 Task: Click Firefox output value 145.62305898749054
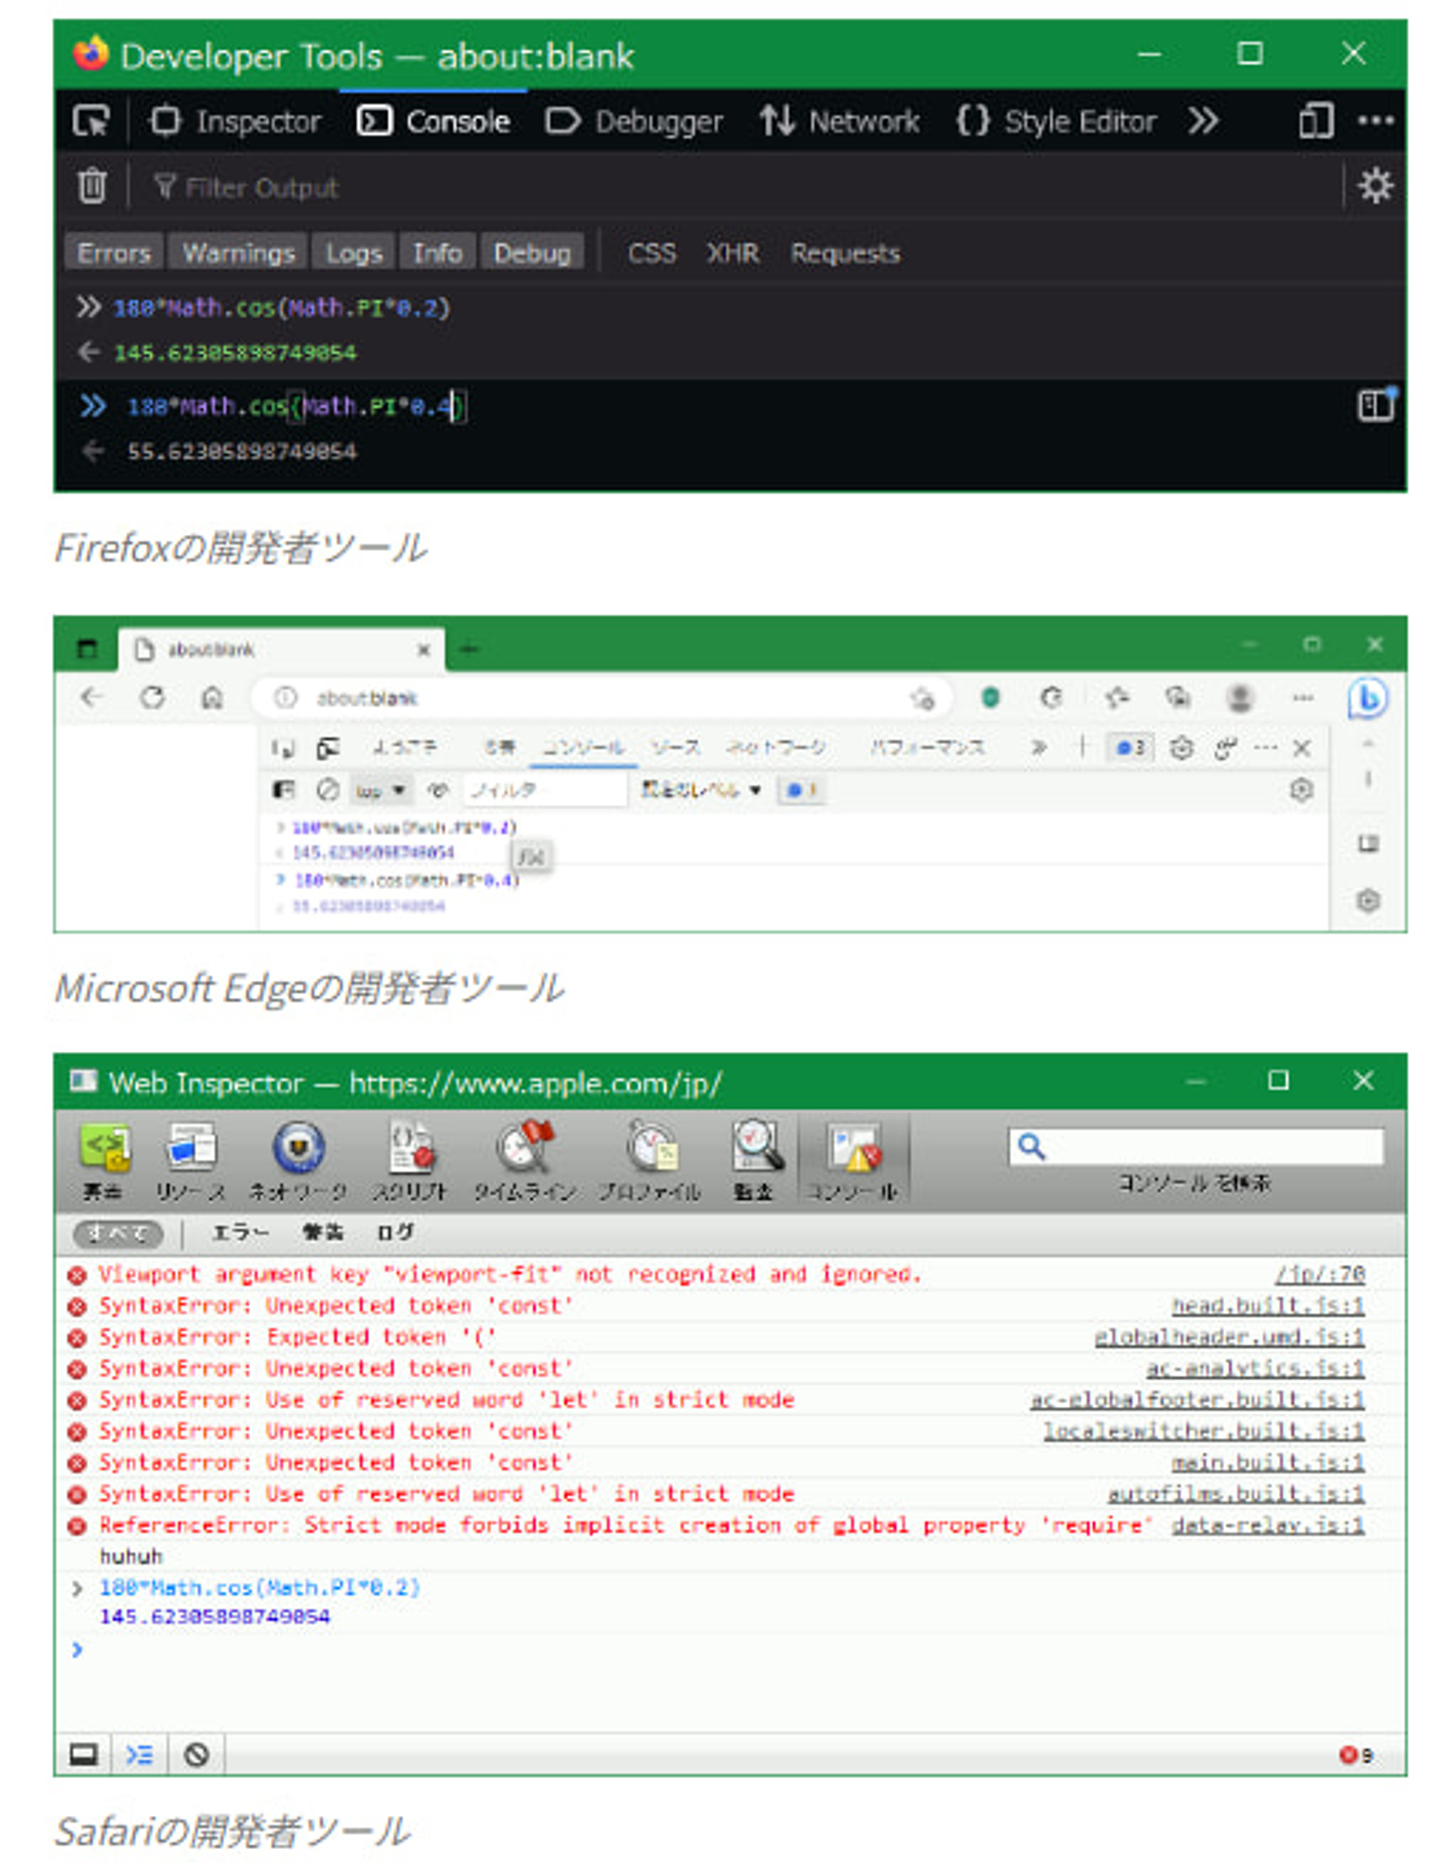tap(235, 352)
